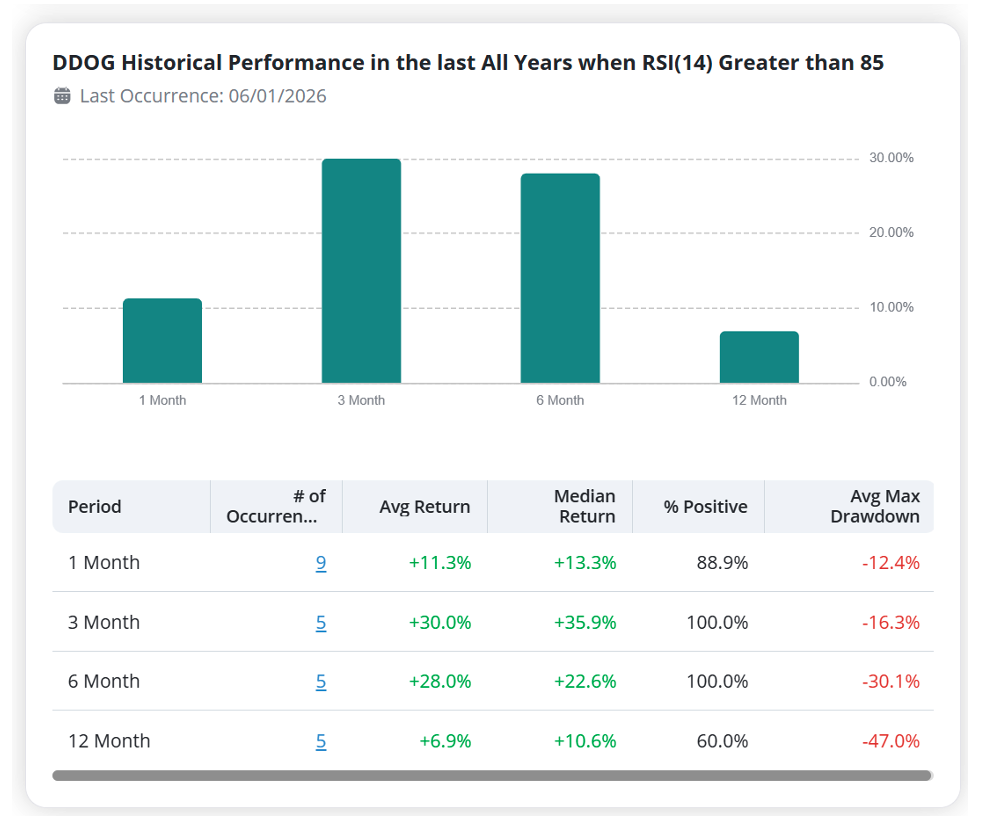Open the 5 occurrences link for 6 Month
1001x826 pixels.
(320, 682)
